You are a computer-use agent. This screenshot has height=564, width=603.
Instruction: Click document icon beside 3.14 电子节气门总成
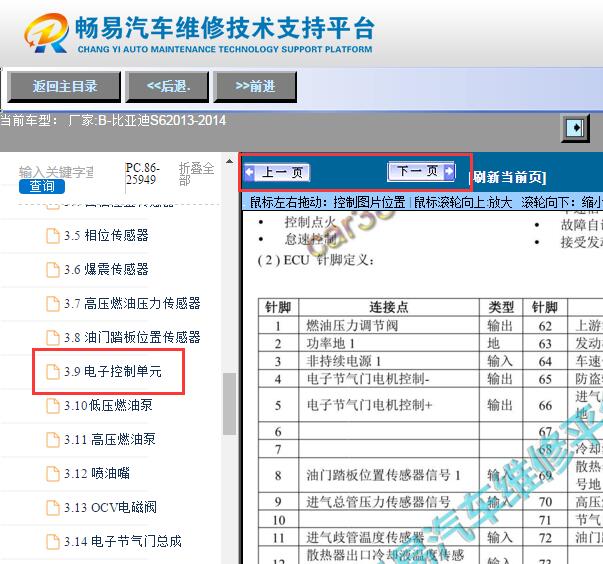coord(53,542)
